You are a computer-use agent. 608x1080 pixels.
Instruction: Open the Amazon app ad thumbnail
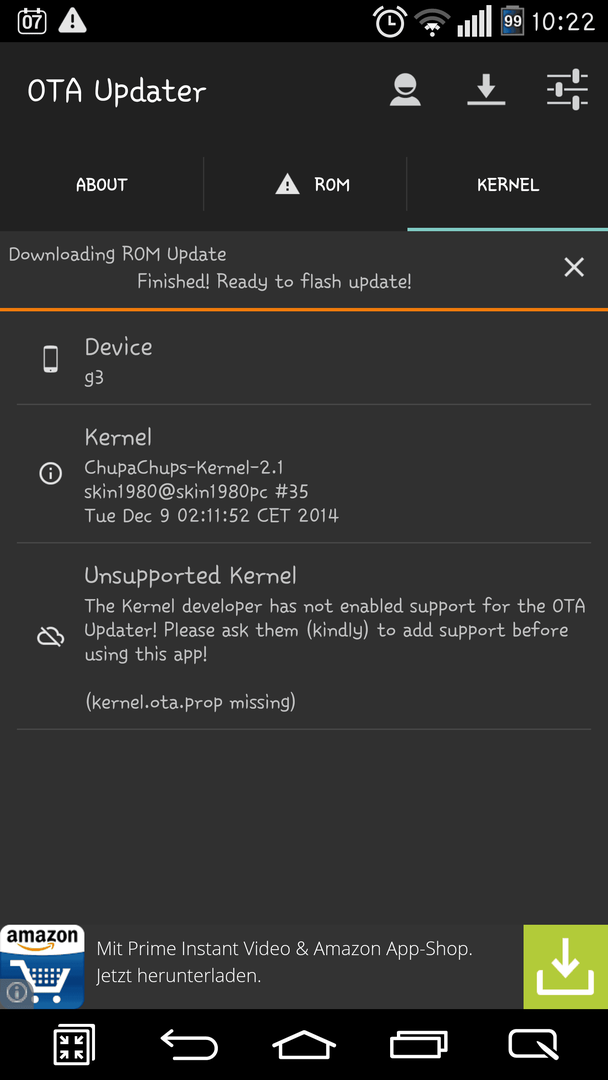tap(43, 967)
